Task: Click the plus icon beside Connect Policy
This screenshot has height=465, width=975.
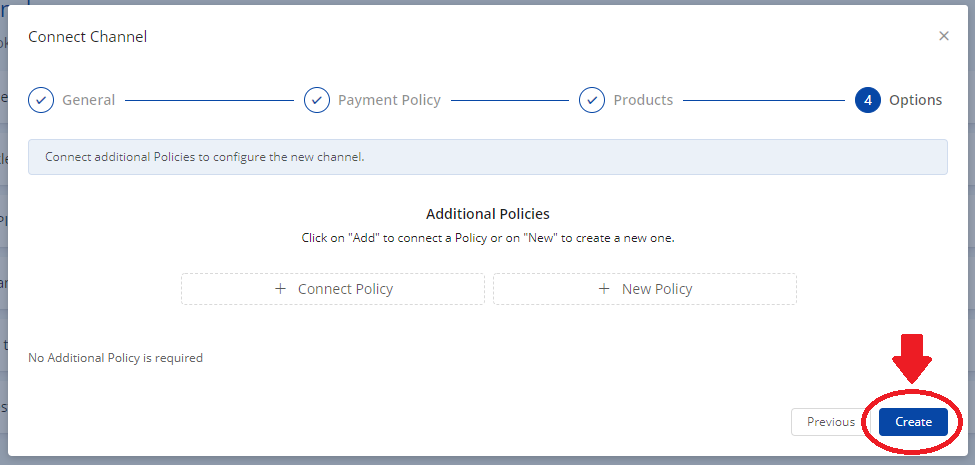Action: (280, 289)
